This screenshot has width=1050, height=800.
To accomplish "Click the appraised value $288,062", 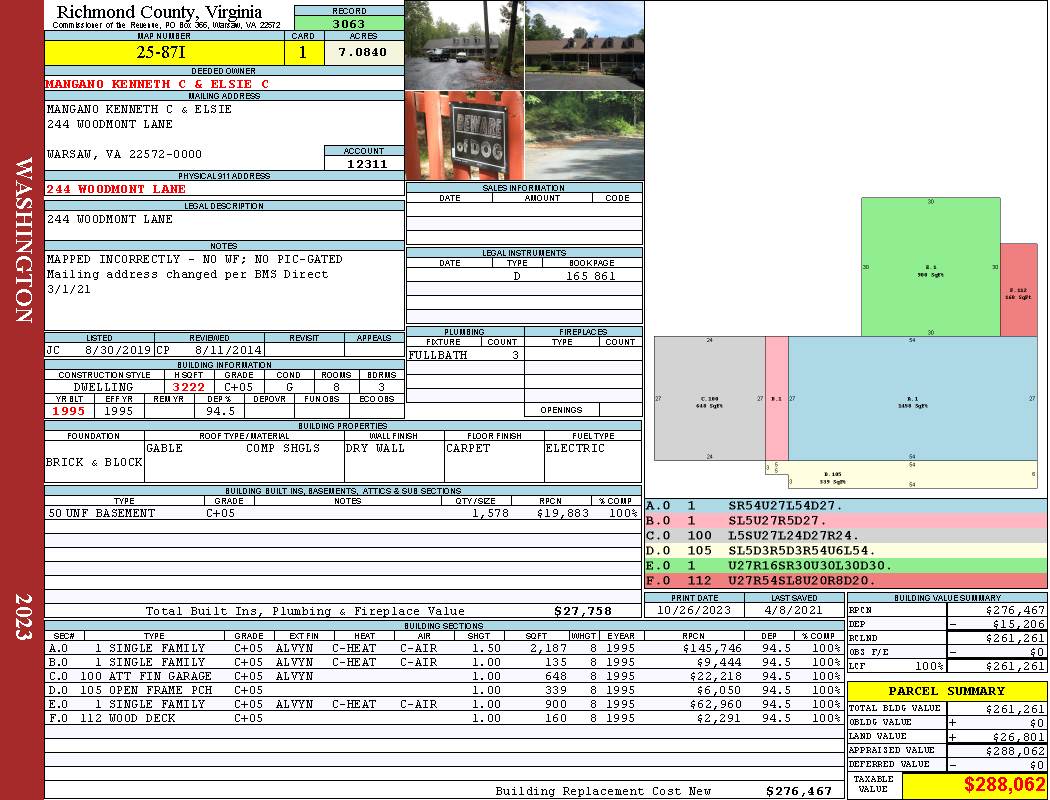I will (x=1015, y=751).
